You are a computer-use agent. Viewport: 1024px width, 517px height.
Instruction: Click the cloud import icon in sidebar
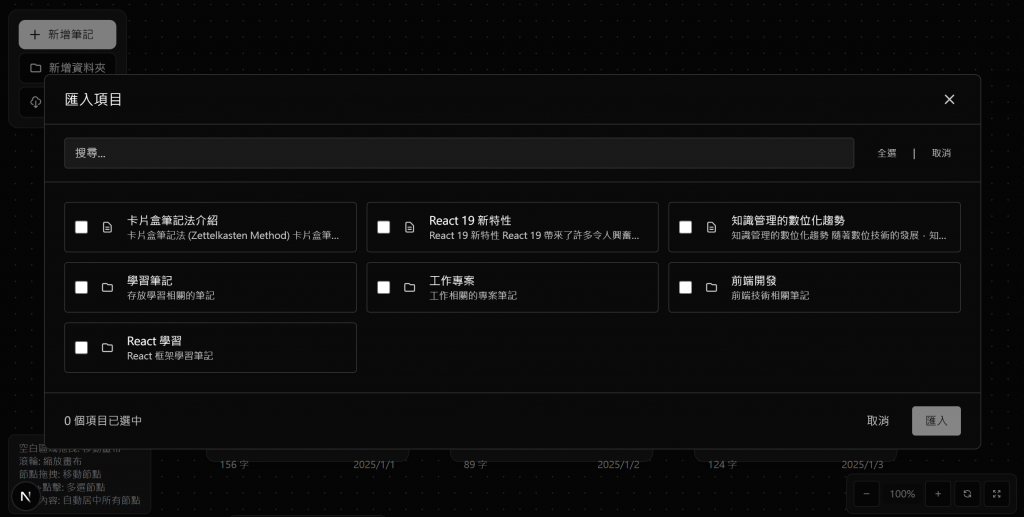click(35, 102)
